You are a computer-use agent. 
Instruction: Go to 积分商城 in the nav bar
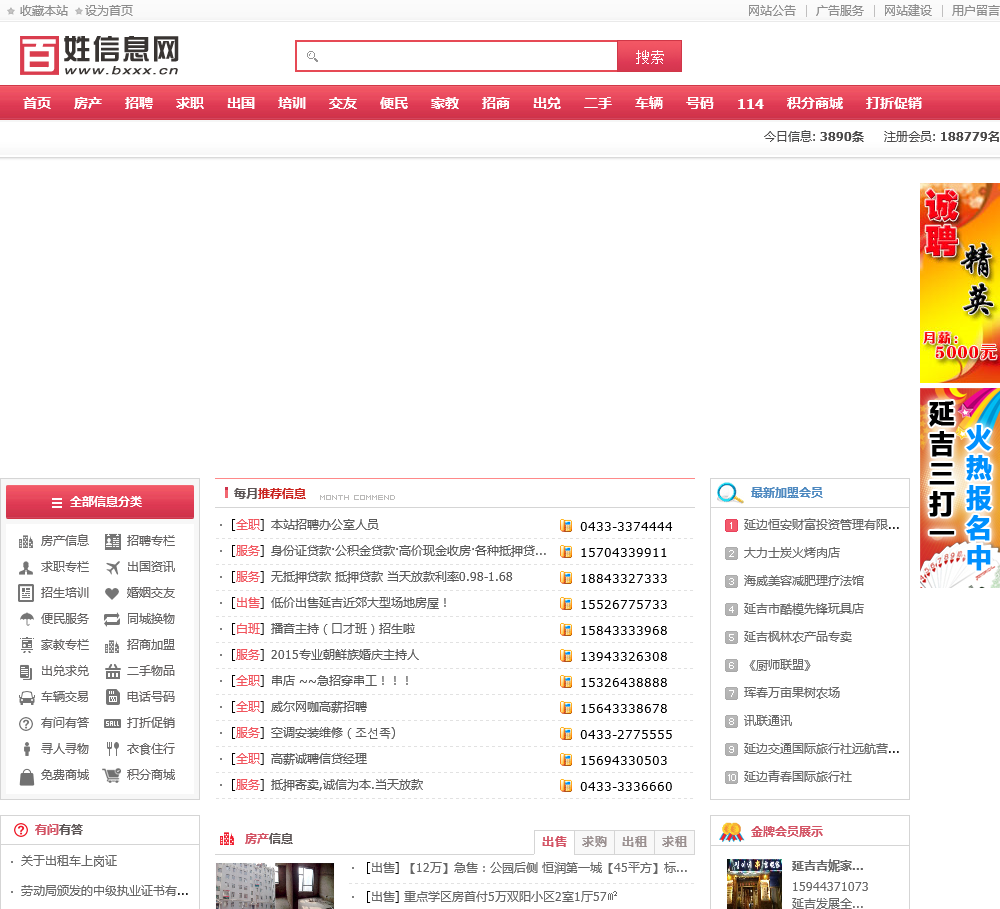click(814, 103)
